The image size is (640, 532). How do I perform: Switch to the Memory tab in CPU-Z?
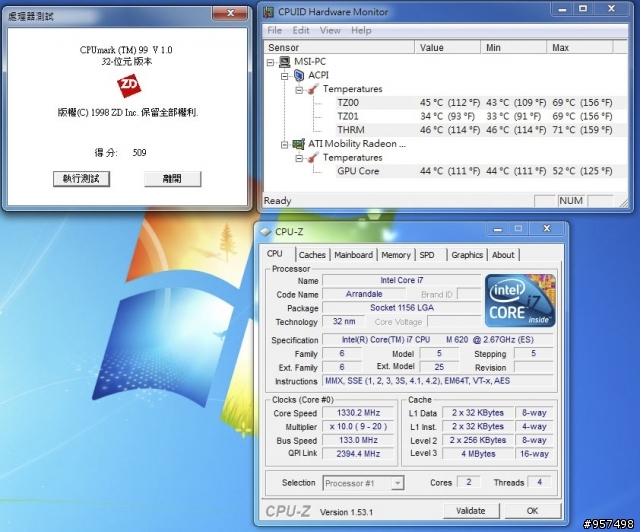(396, 255)
